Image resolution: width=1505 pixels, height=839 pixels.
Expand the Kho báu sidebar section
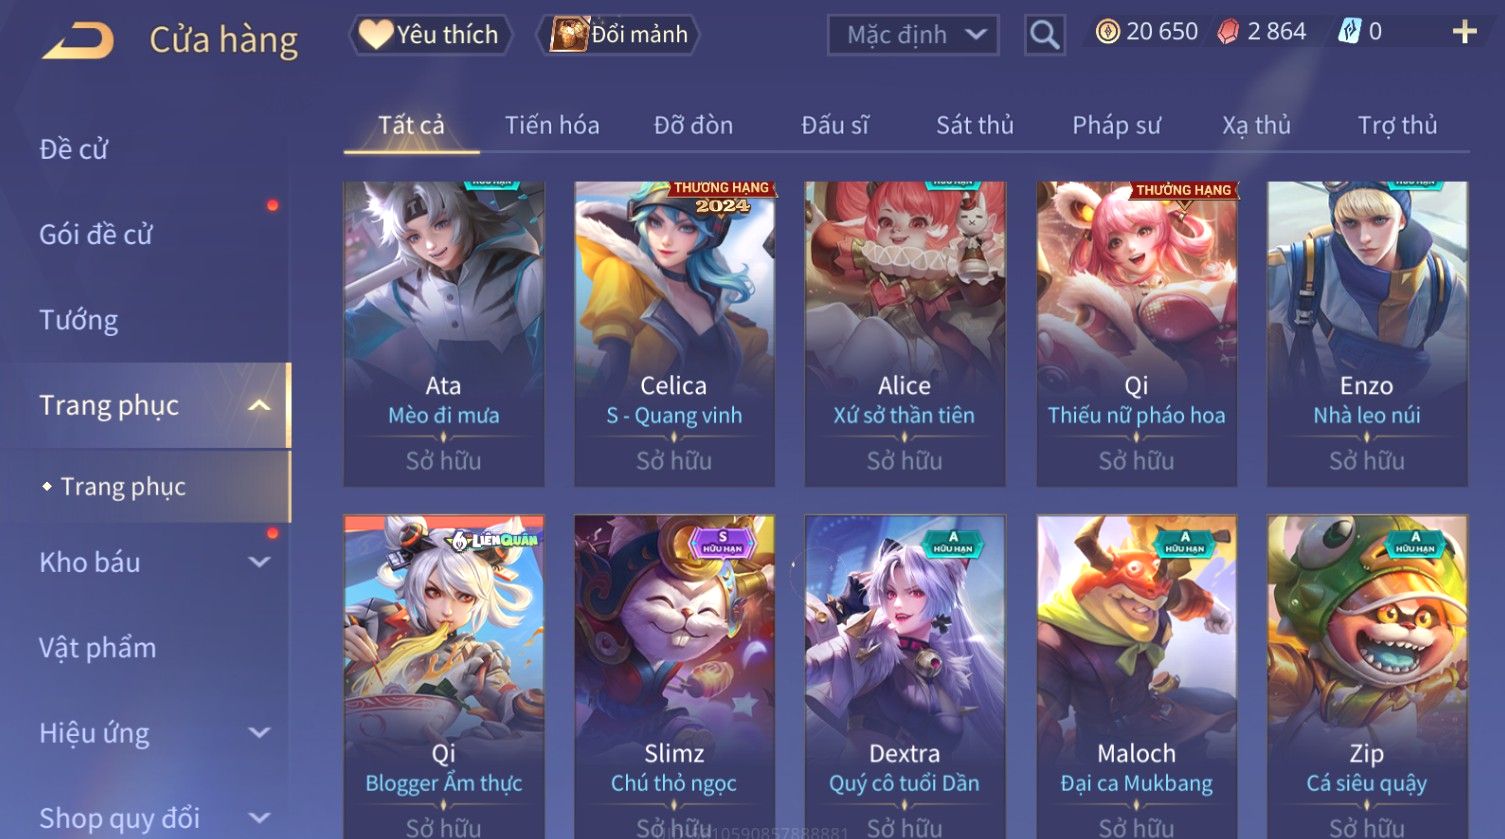tap(259, 562)
